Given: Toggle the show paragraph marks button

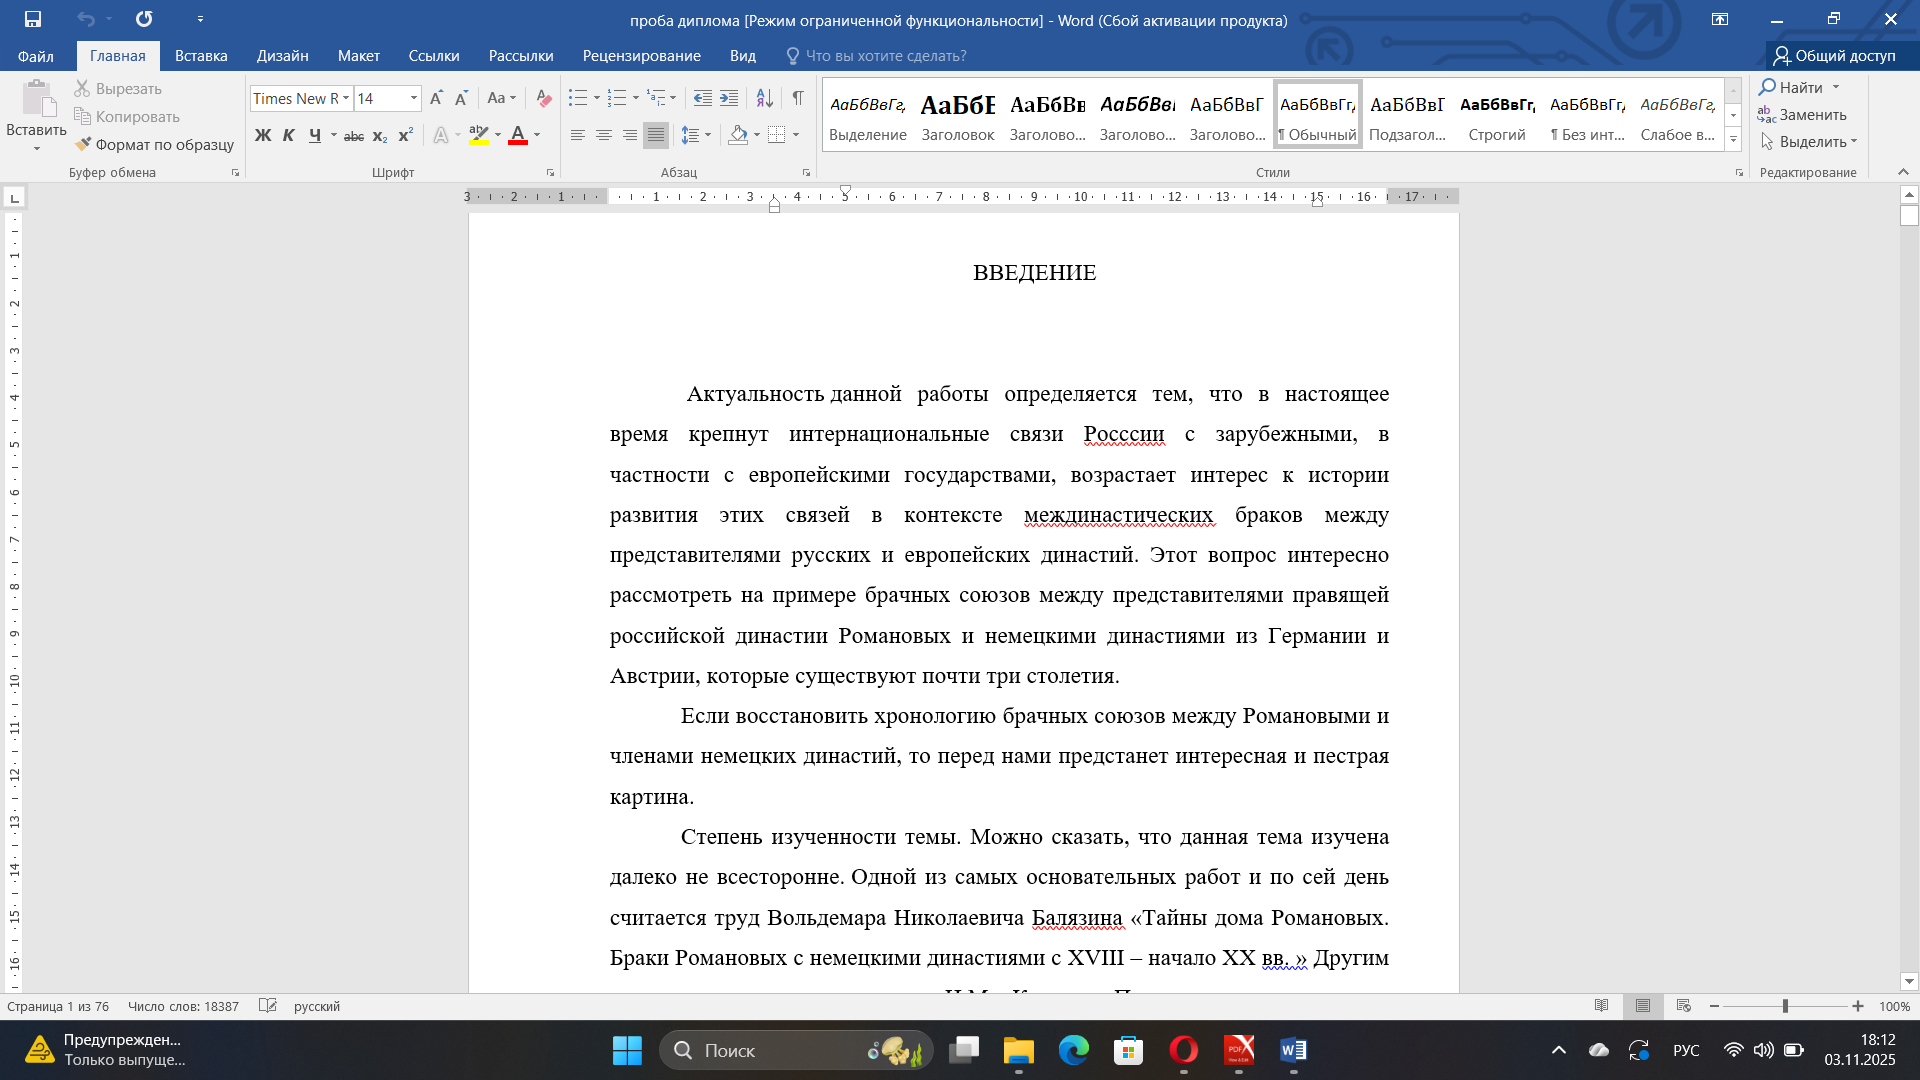Looking at the screenshot, I should pyautogui.click(x=798, y=98).
